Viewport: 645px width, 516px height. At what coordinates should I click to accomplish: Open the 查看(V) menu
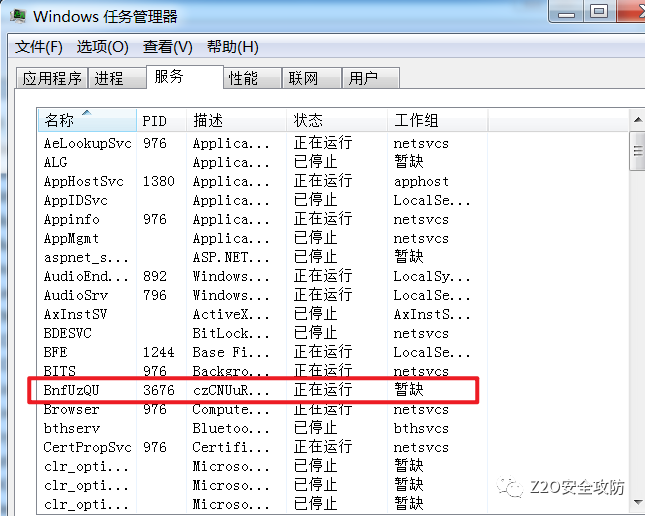click(168, 47)
